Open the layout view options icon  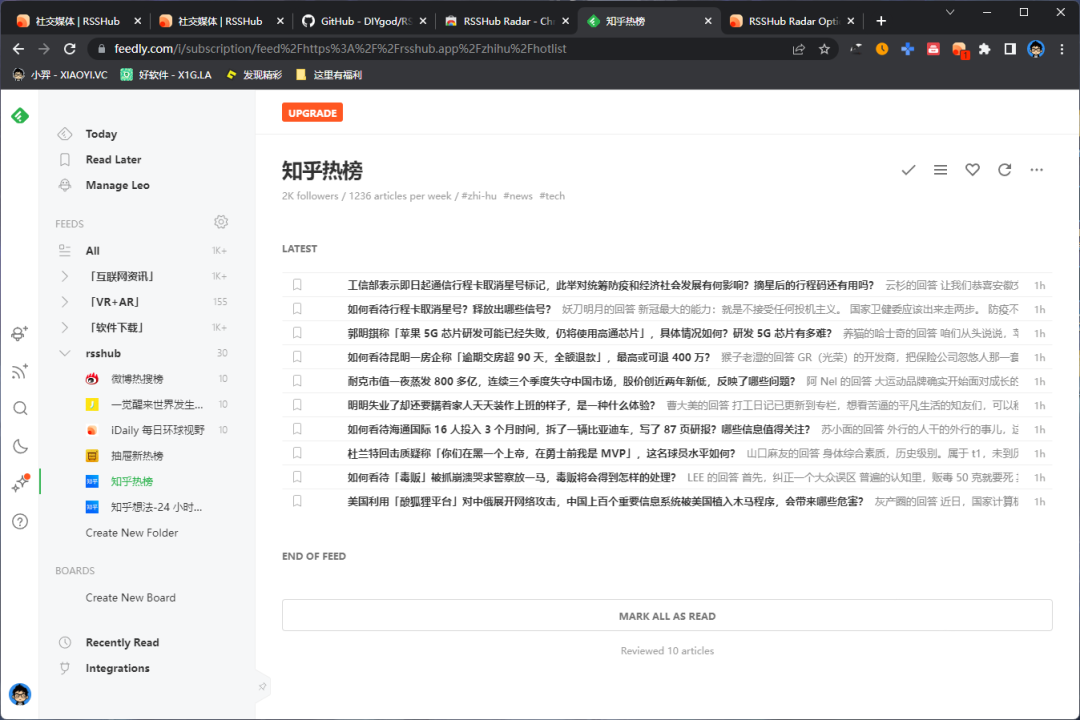[x=940, y=170]
